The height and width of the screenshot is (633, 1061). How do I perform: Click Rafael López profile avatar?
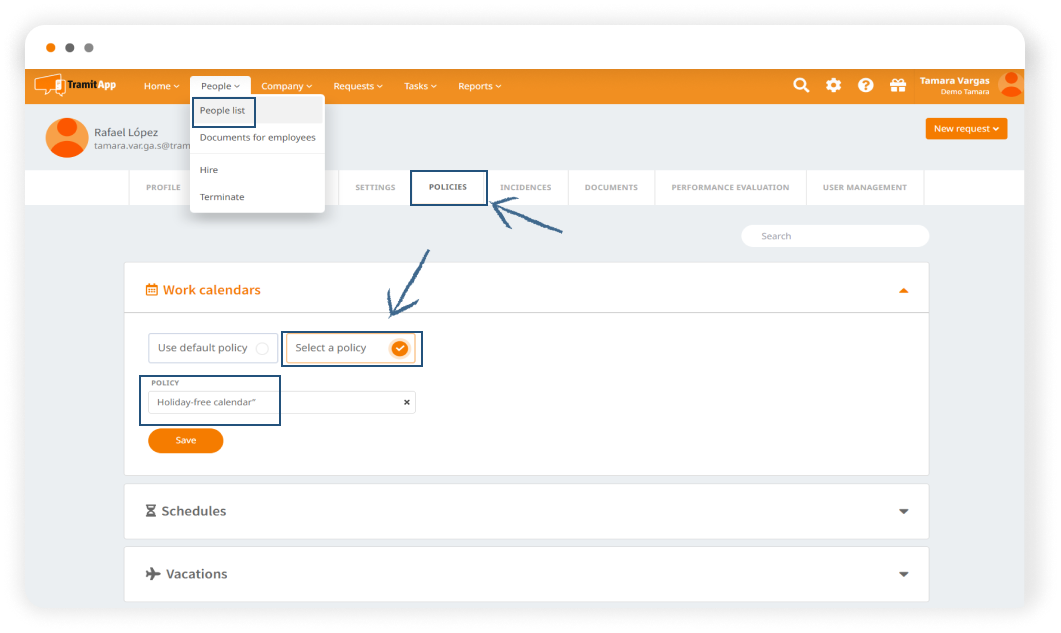[67, 138]
